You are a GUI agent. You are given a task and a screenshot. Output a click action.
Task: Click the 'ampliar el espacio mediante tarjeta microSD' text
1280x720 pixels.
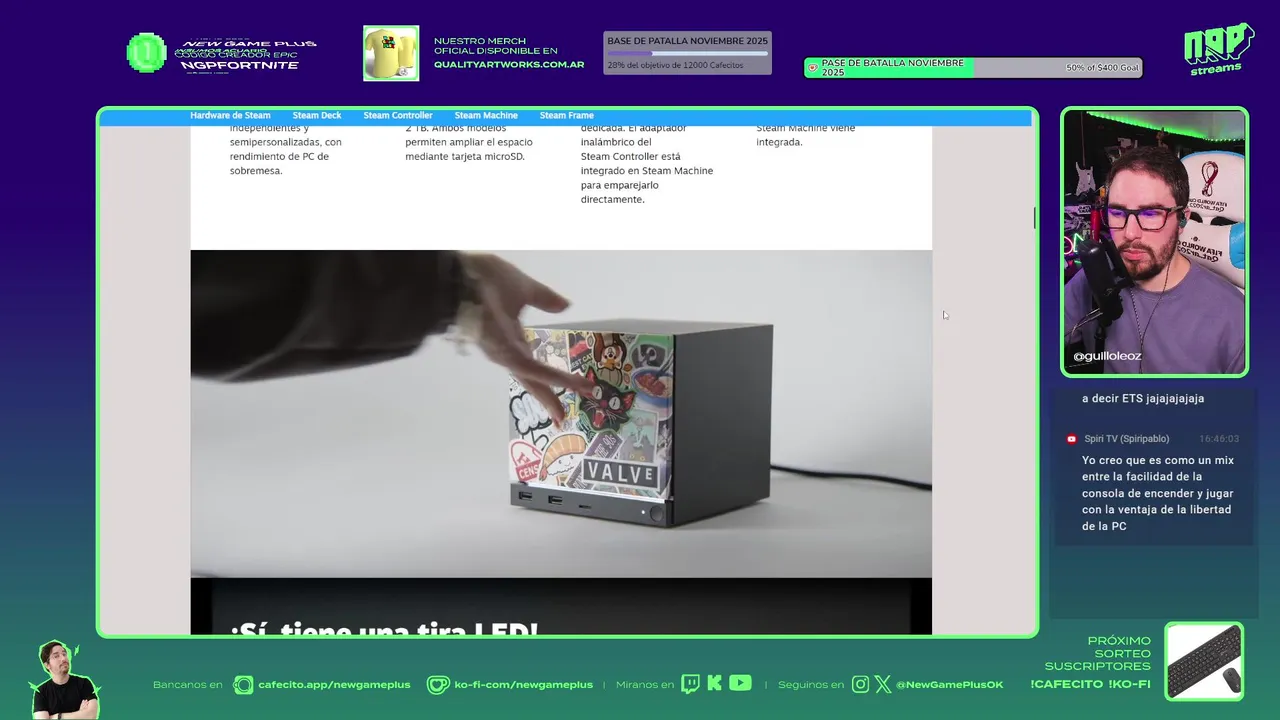pos(469,149)
